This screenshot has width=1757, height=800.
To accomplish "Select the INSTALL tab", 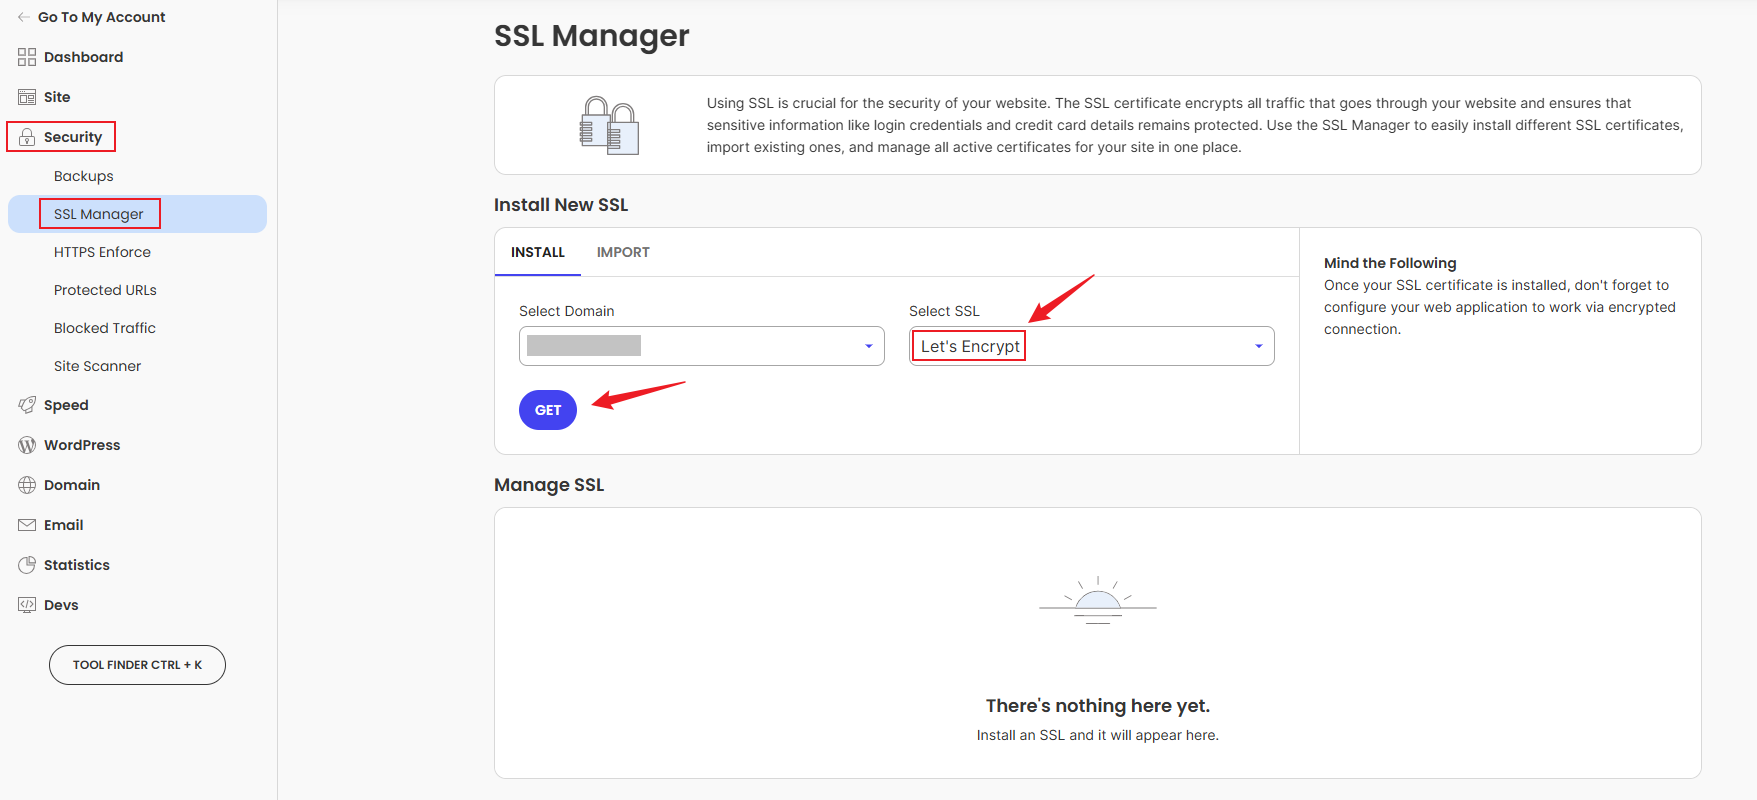I will point(538,252).
